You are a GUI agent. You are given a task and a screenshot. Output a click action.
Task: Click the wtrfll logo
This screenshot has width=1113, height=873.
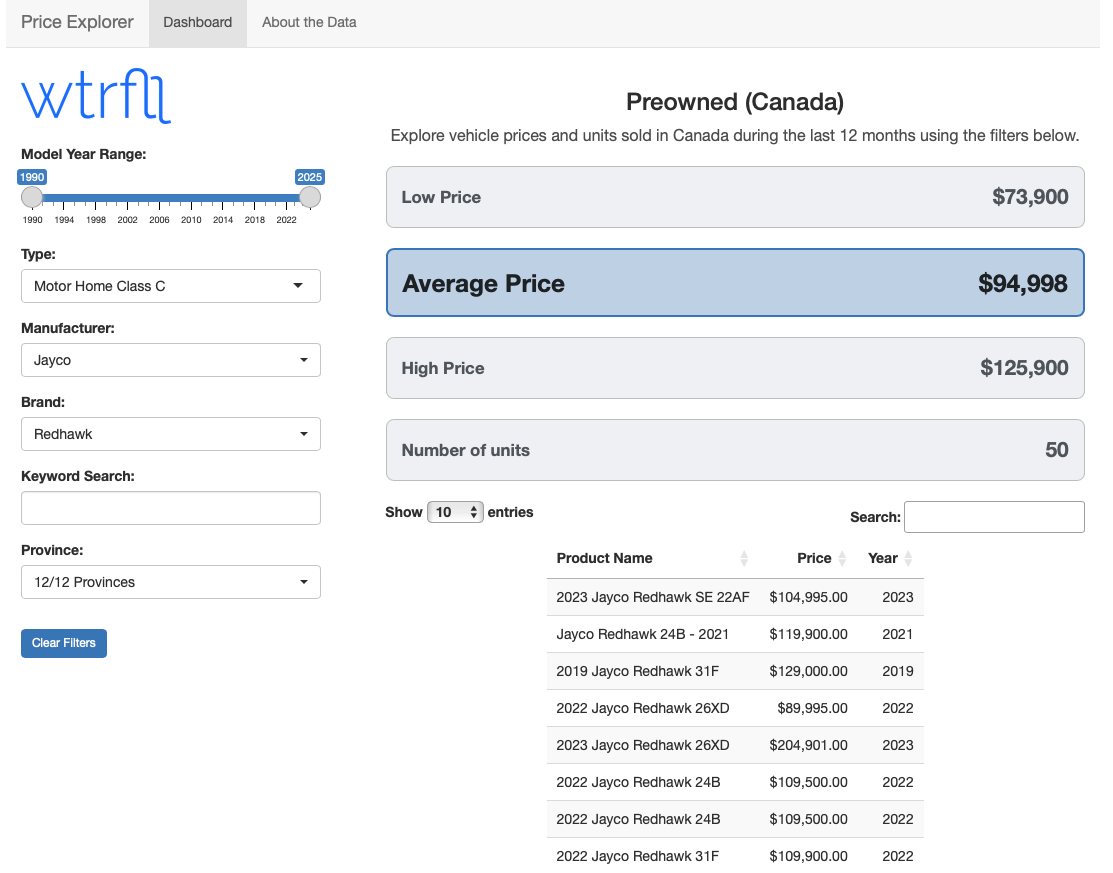[x=96, y=96]
